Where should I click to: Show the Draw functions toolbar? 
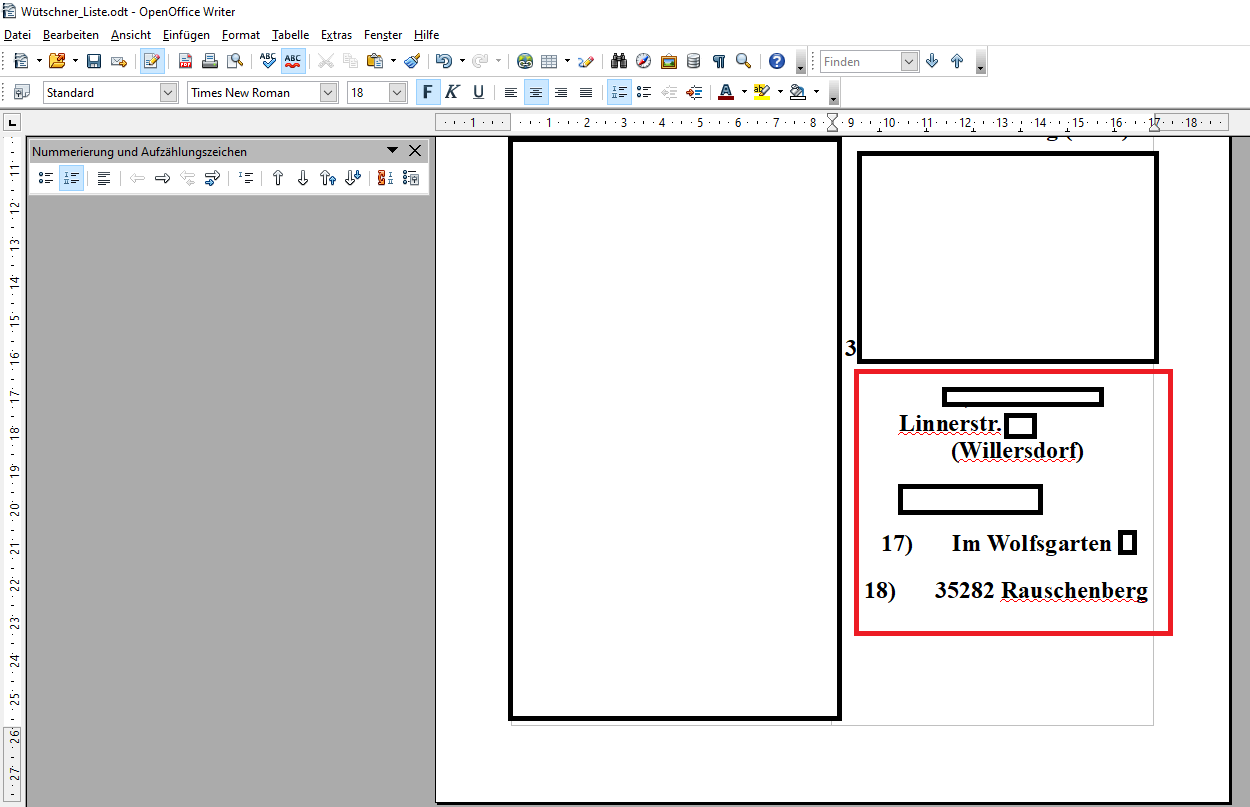click(586, 61)
